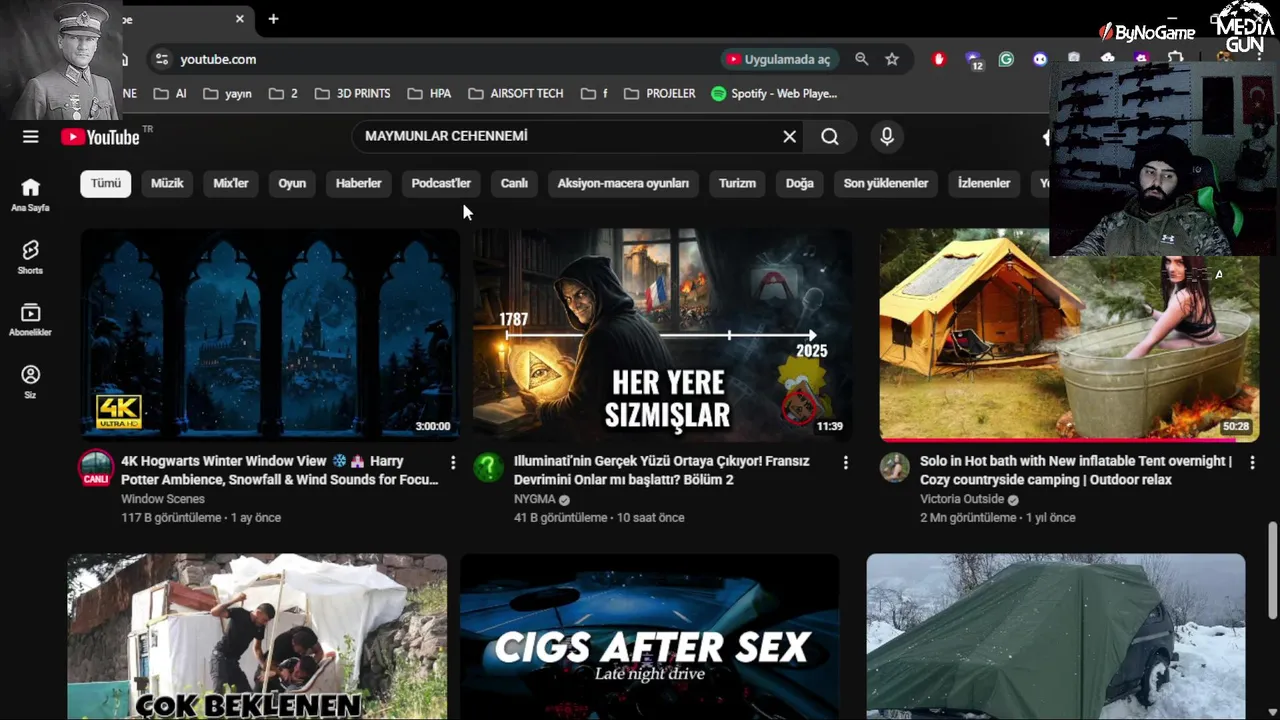This screenshot has width=1280, height=720.
Task: Open a new browser tab
Action: click(x=273, y=19)
